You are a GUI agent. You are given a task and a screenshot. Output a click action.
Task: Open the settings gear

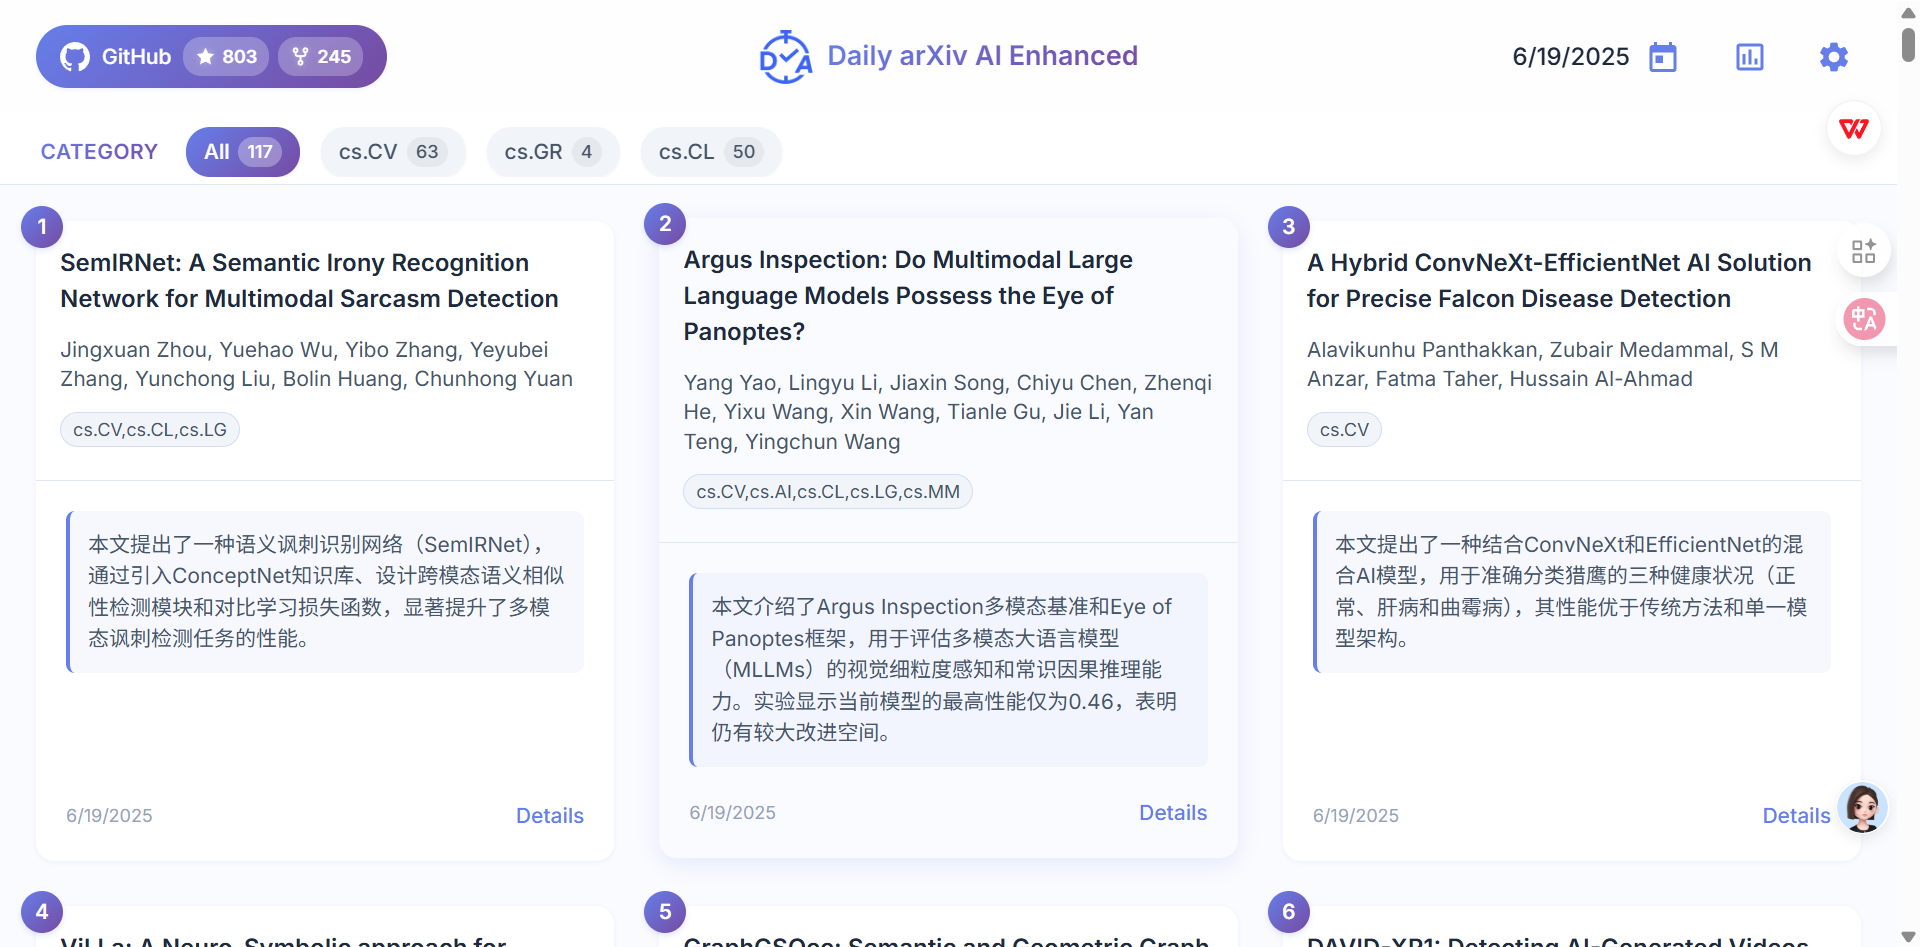point(1833,57)
